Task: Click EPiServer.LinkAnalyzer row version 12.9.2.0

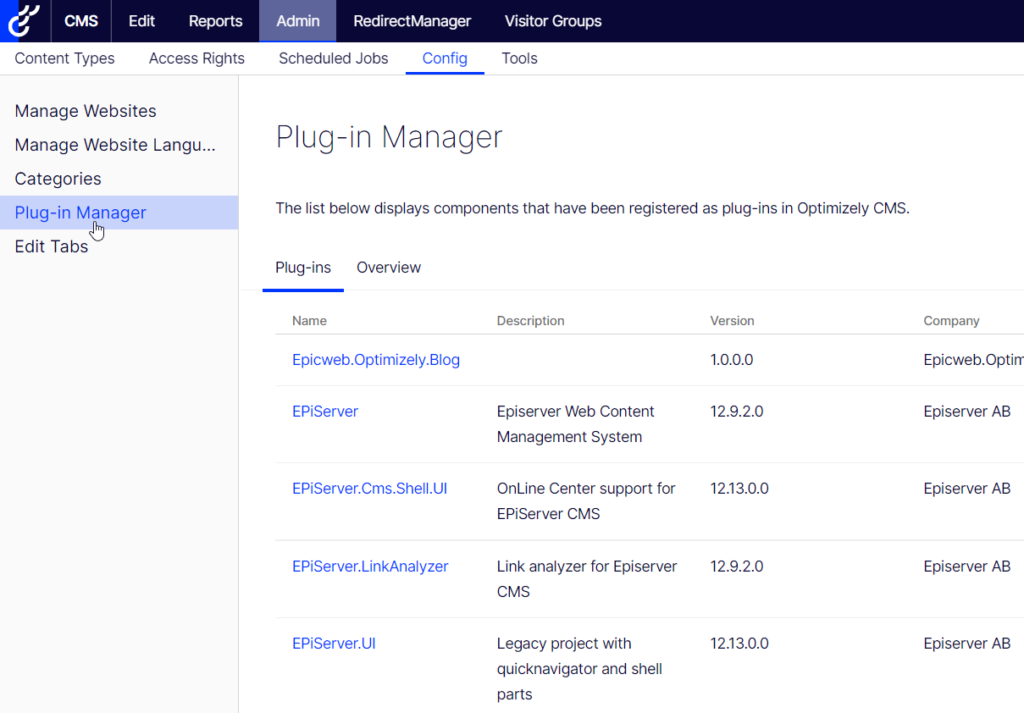Action: tap(737, 566)
